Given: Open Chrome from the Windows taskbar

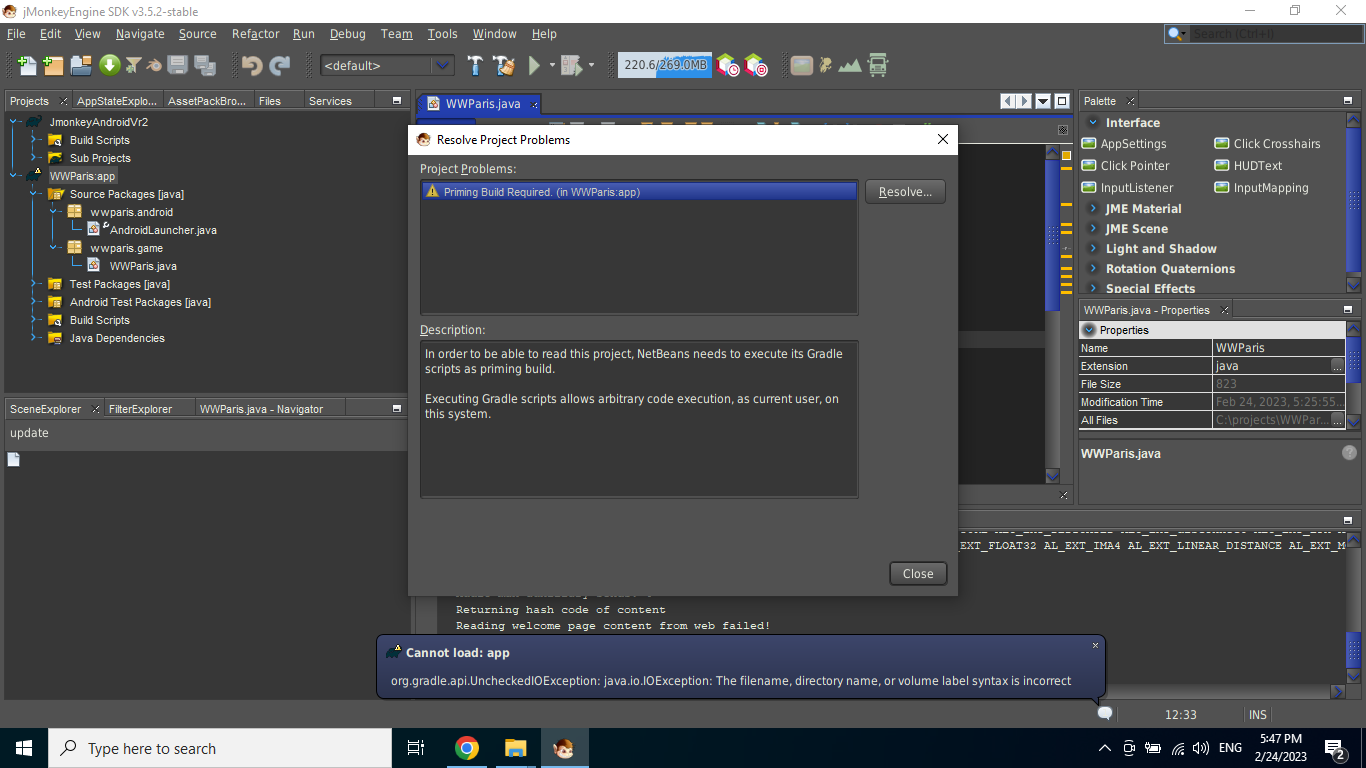Looking at the screenshot, I should click(x=466, y=748).
